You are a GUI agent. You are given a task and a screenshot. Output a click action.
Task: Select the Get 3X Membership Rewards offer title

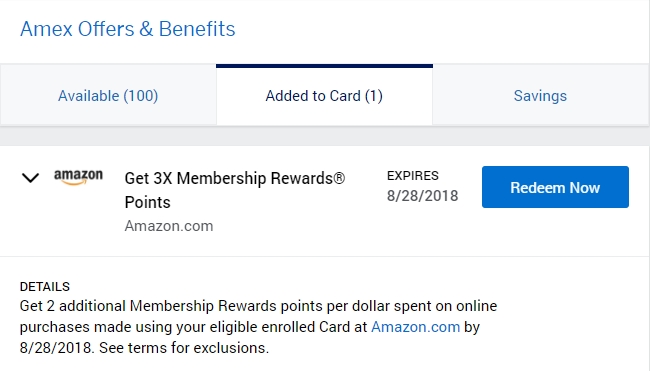235,190
